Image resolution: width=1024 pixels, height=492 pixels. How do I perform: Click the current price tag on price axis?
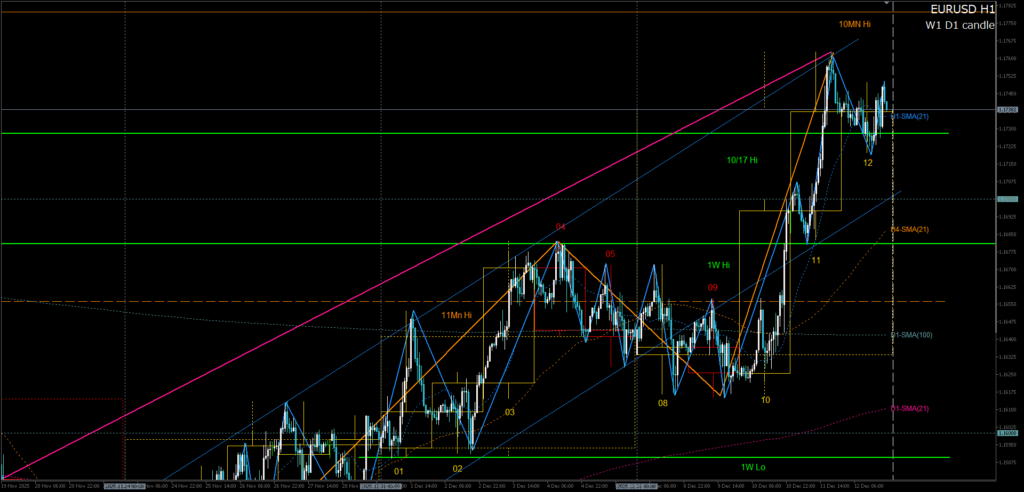pyautogui.click(x=1006, y=109)
